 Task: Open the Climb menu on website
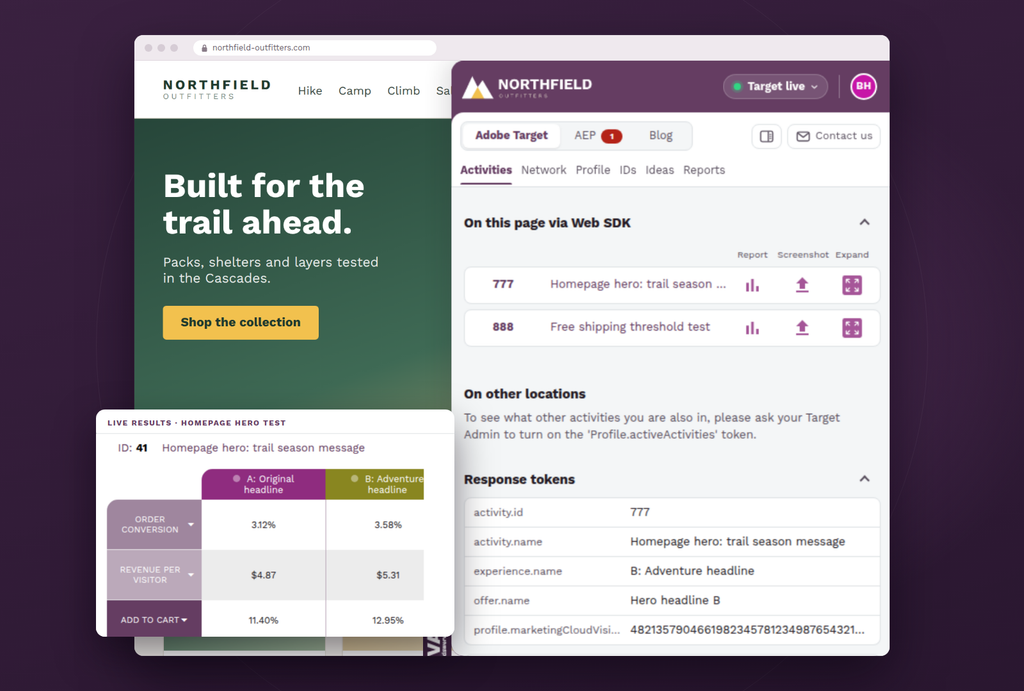click(404, 91)
